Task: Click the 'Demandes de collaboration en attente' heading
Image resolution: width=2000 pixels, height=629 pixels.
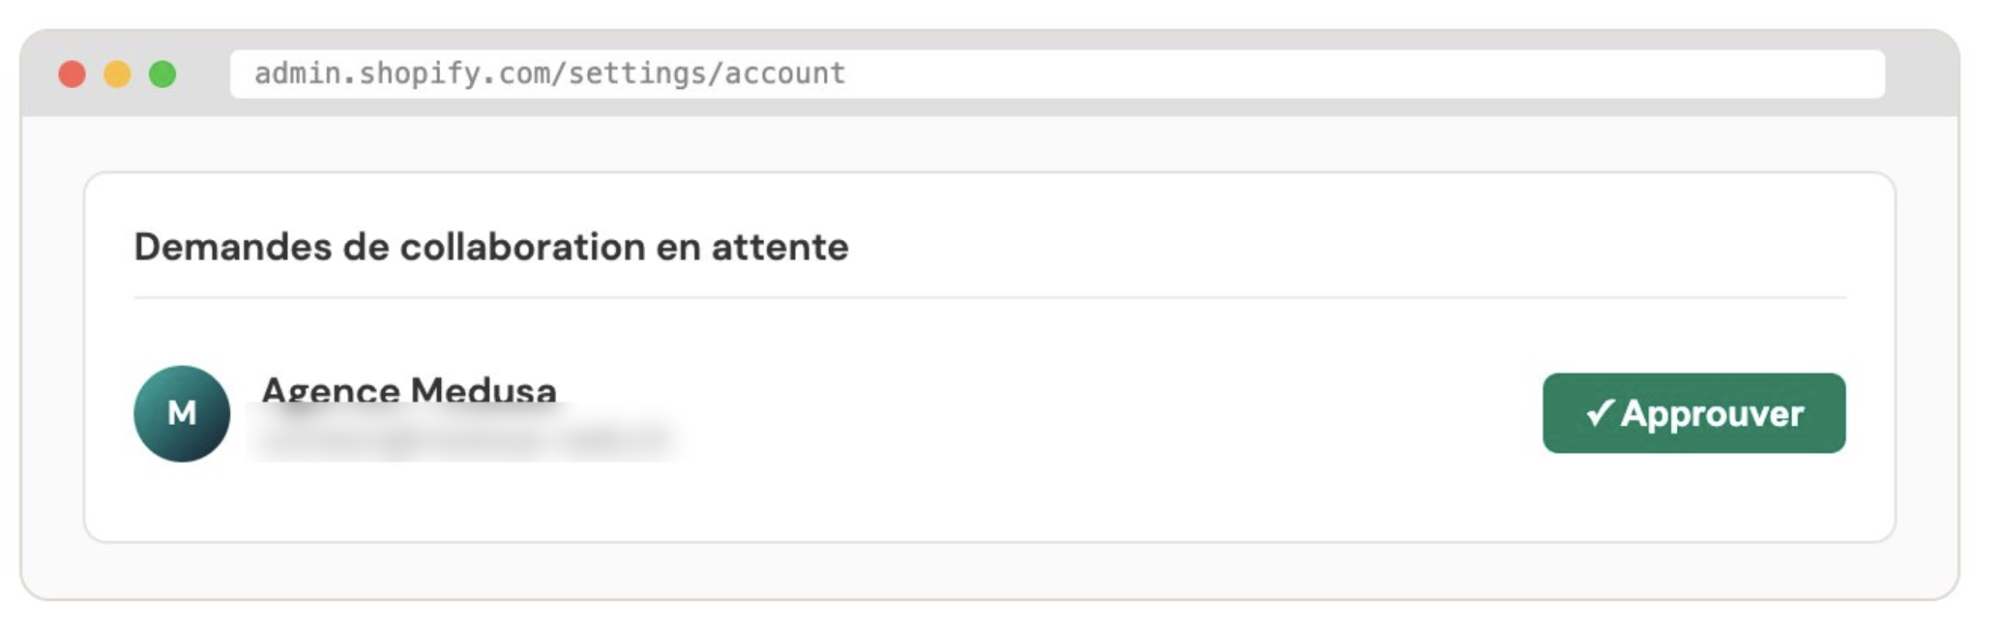Action: click(491, 247)
